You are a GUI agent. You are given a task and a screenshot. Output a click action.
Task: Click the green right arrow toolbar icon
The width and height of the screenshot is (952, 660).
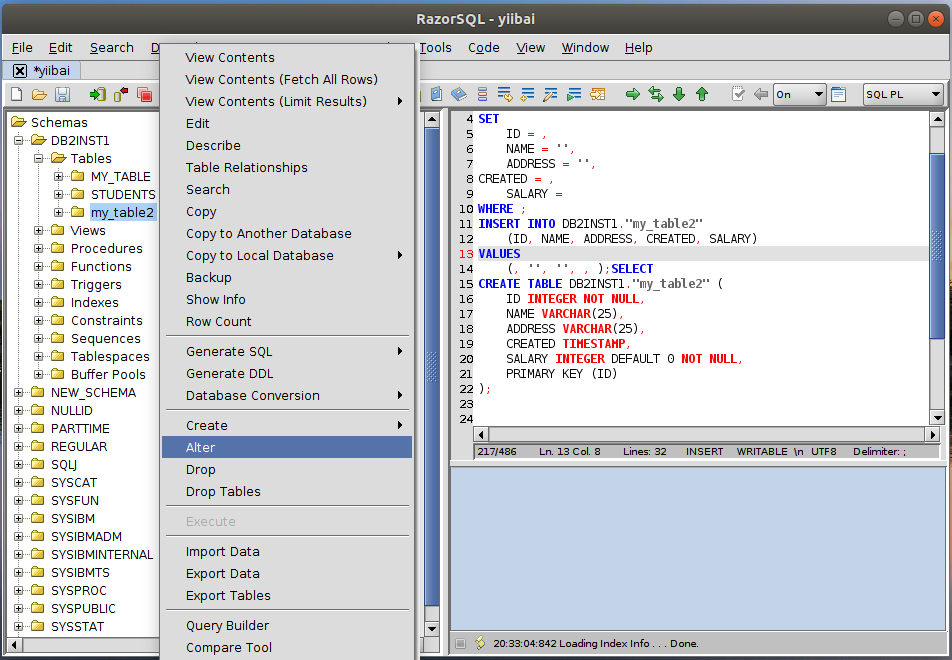pyautogui.click(x=633, y=94)
